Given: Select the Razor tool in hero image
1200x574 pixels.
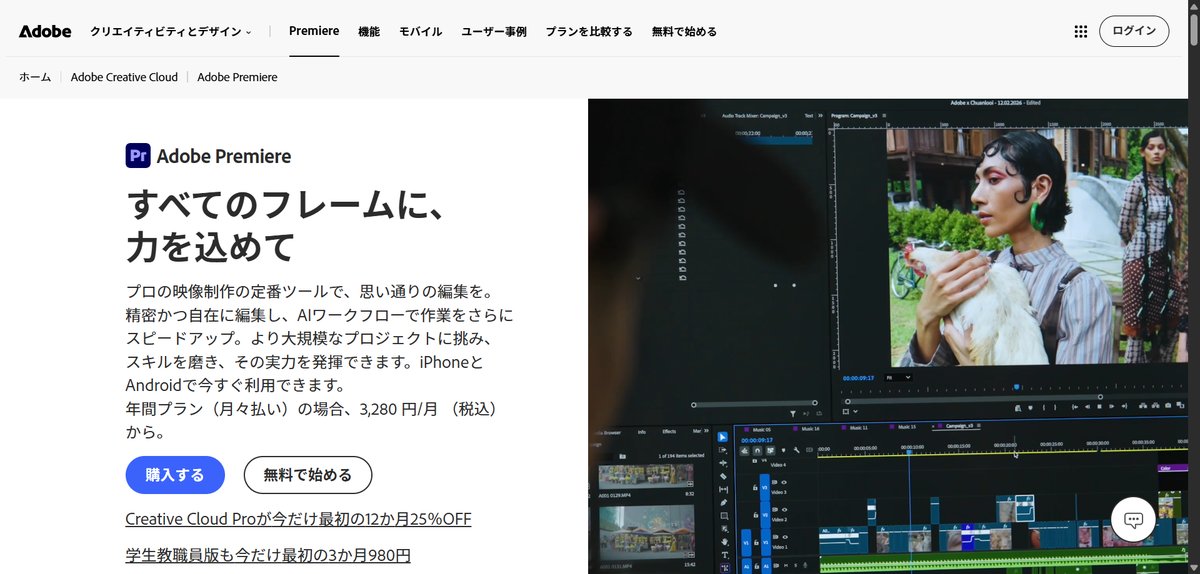Looking at the screenshot, I should pyautogui.click(x=723, y=476).
